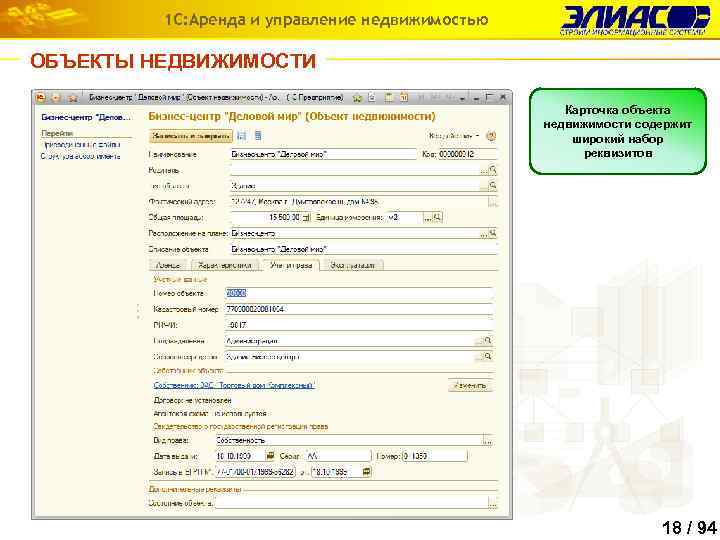Click the Запись в ЕГРП input field
This screenshot has width=720, height=540.
(x=255, y=472)
